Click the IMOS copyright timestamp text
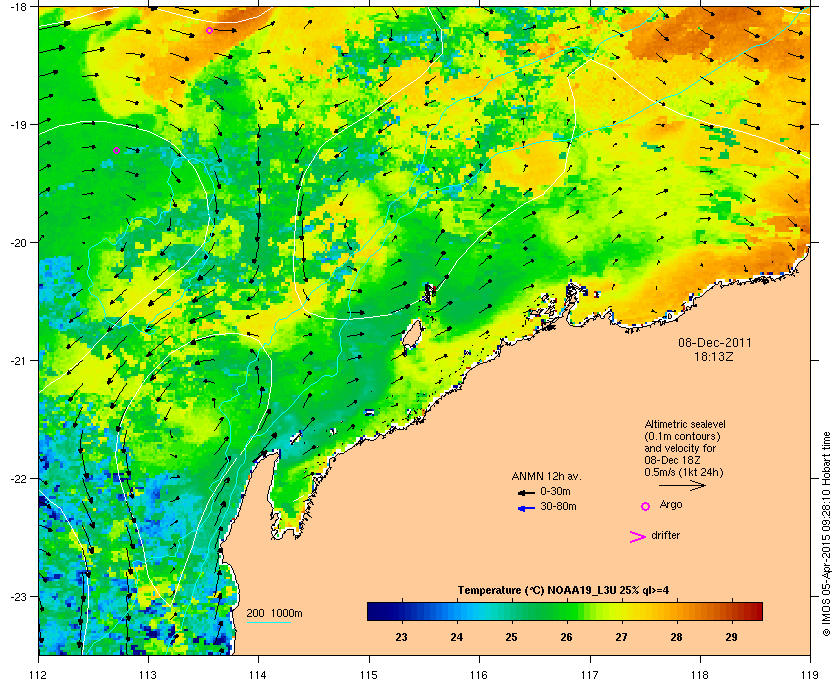 826,535
